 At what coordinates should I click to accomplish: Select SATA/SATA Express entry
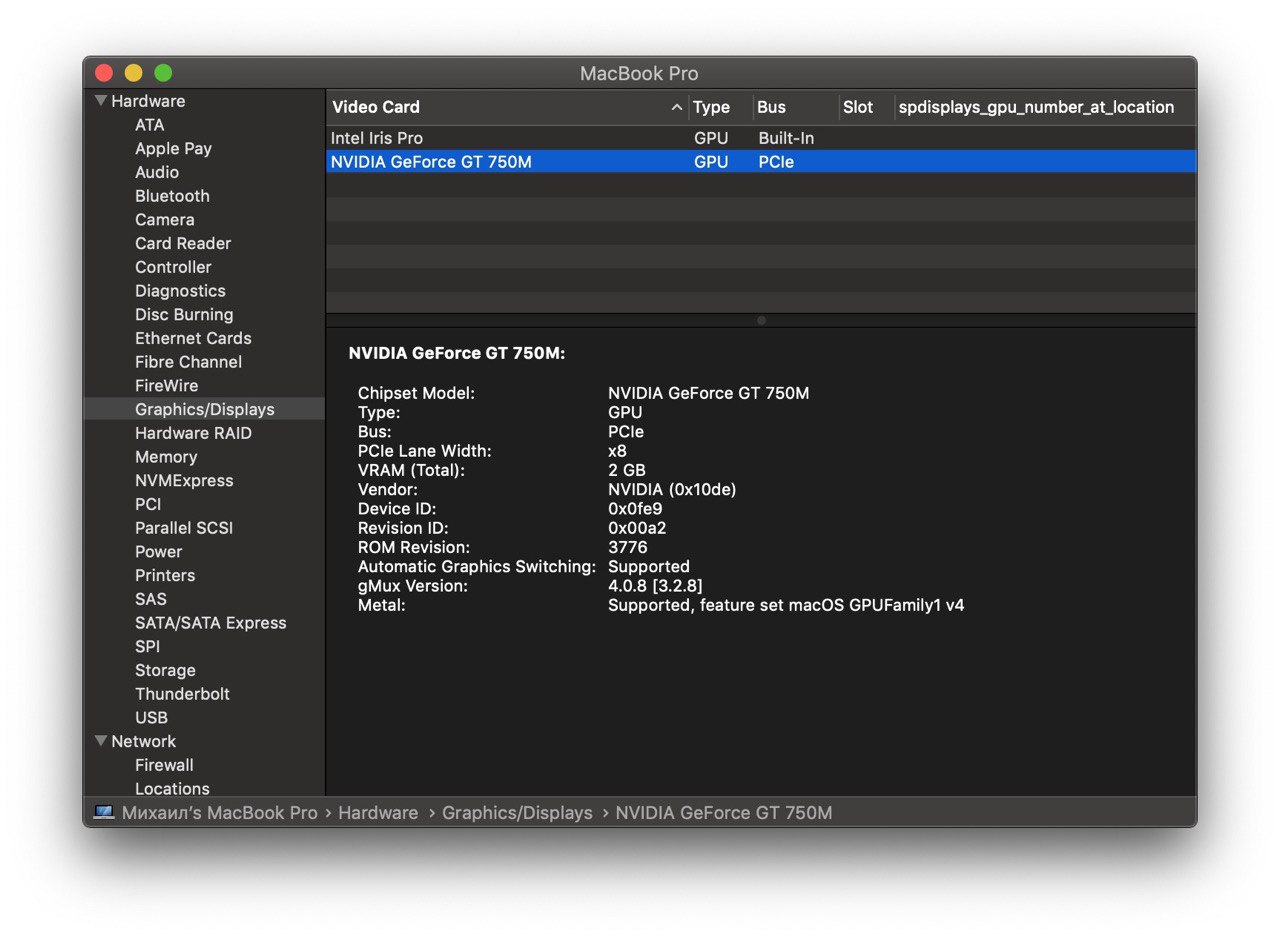click(211, 623)
